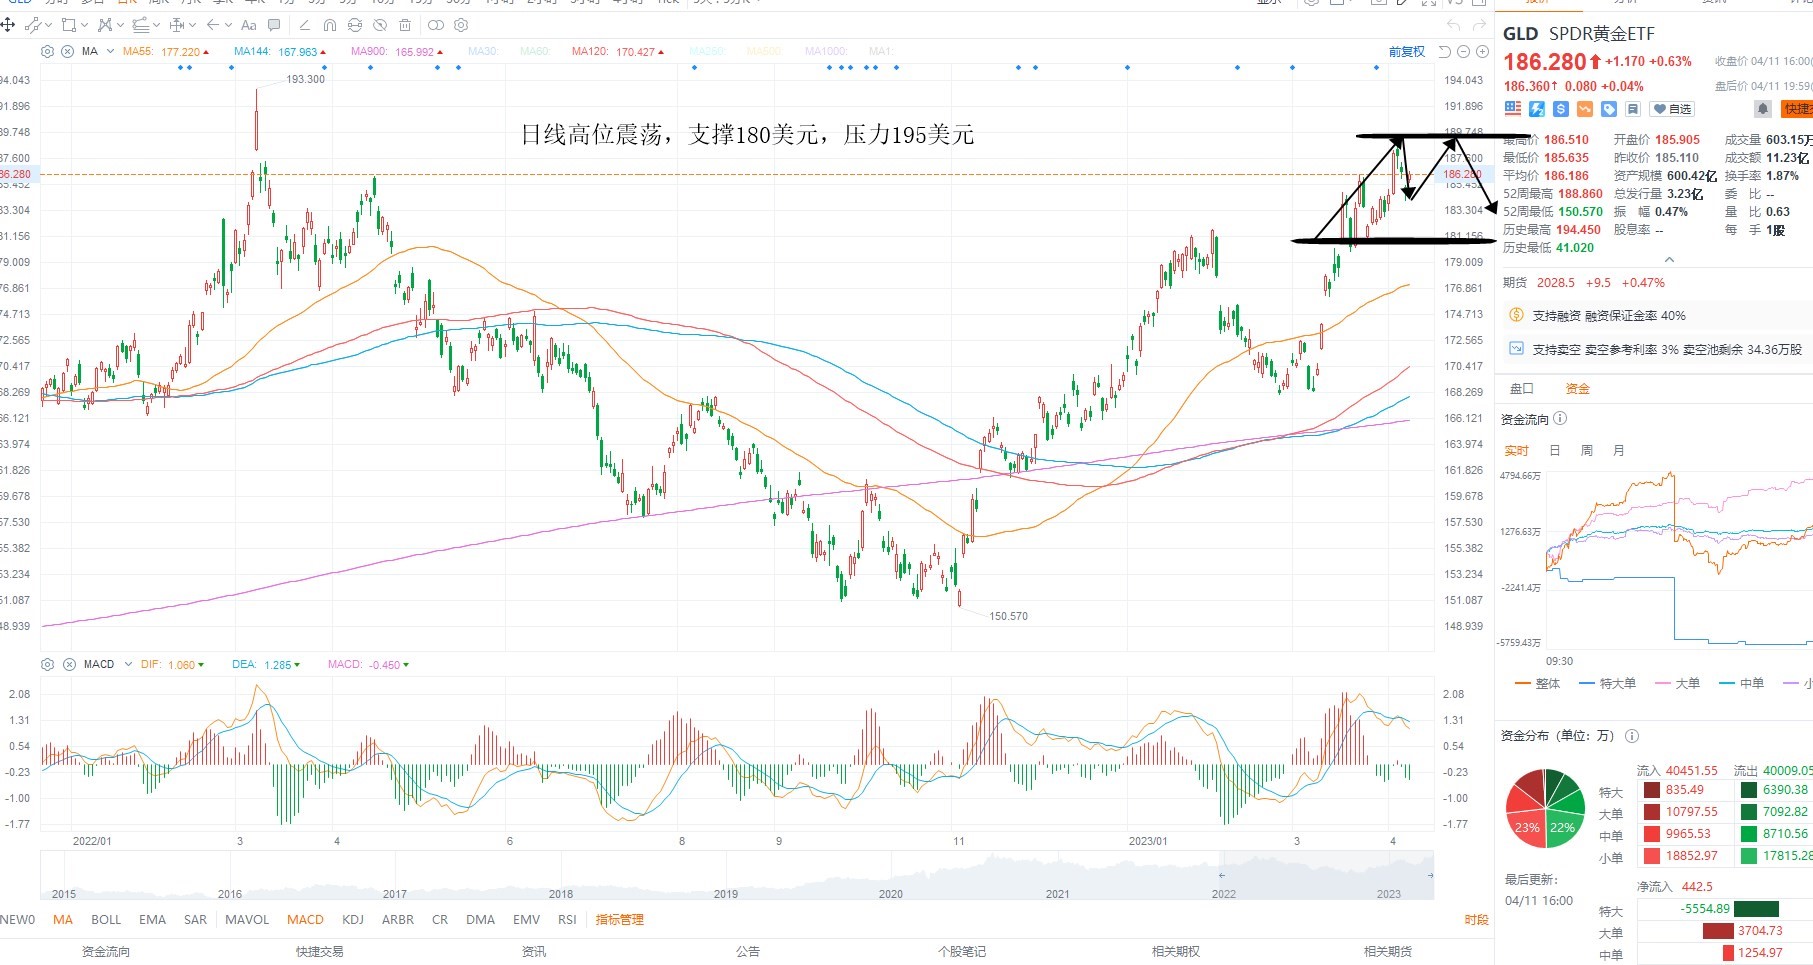Open drawing toolbar settings gear
The width and height of the screenshot is (1813, 965).
461,24
